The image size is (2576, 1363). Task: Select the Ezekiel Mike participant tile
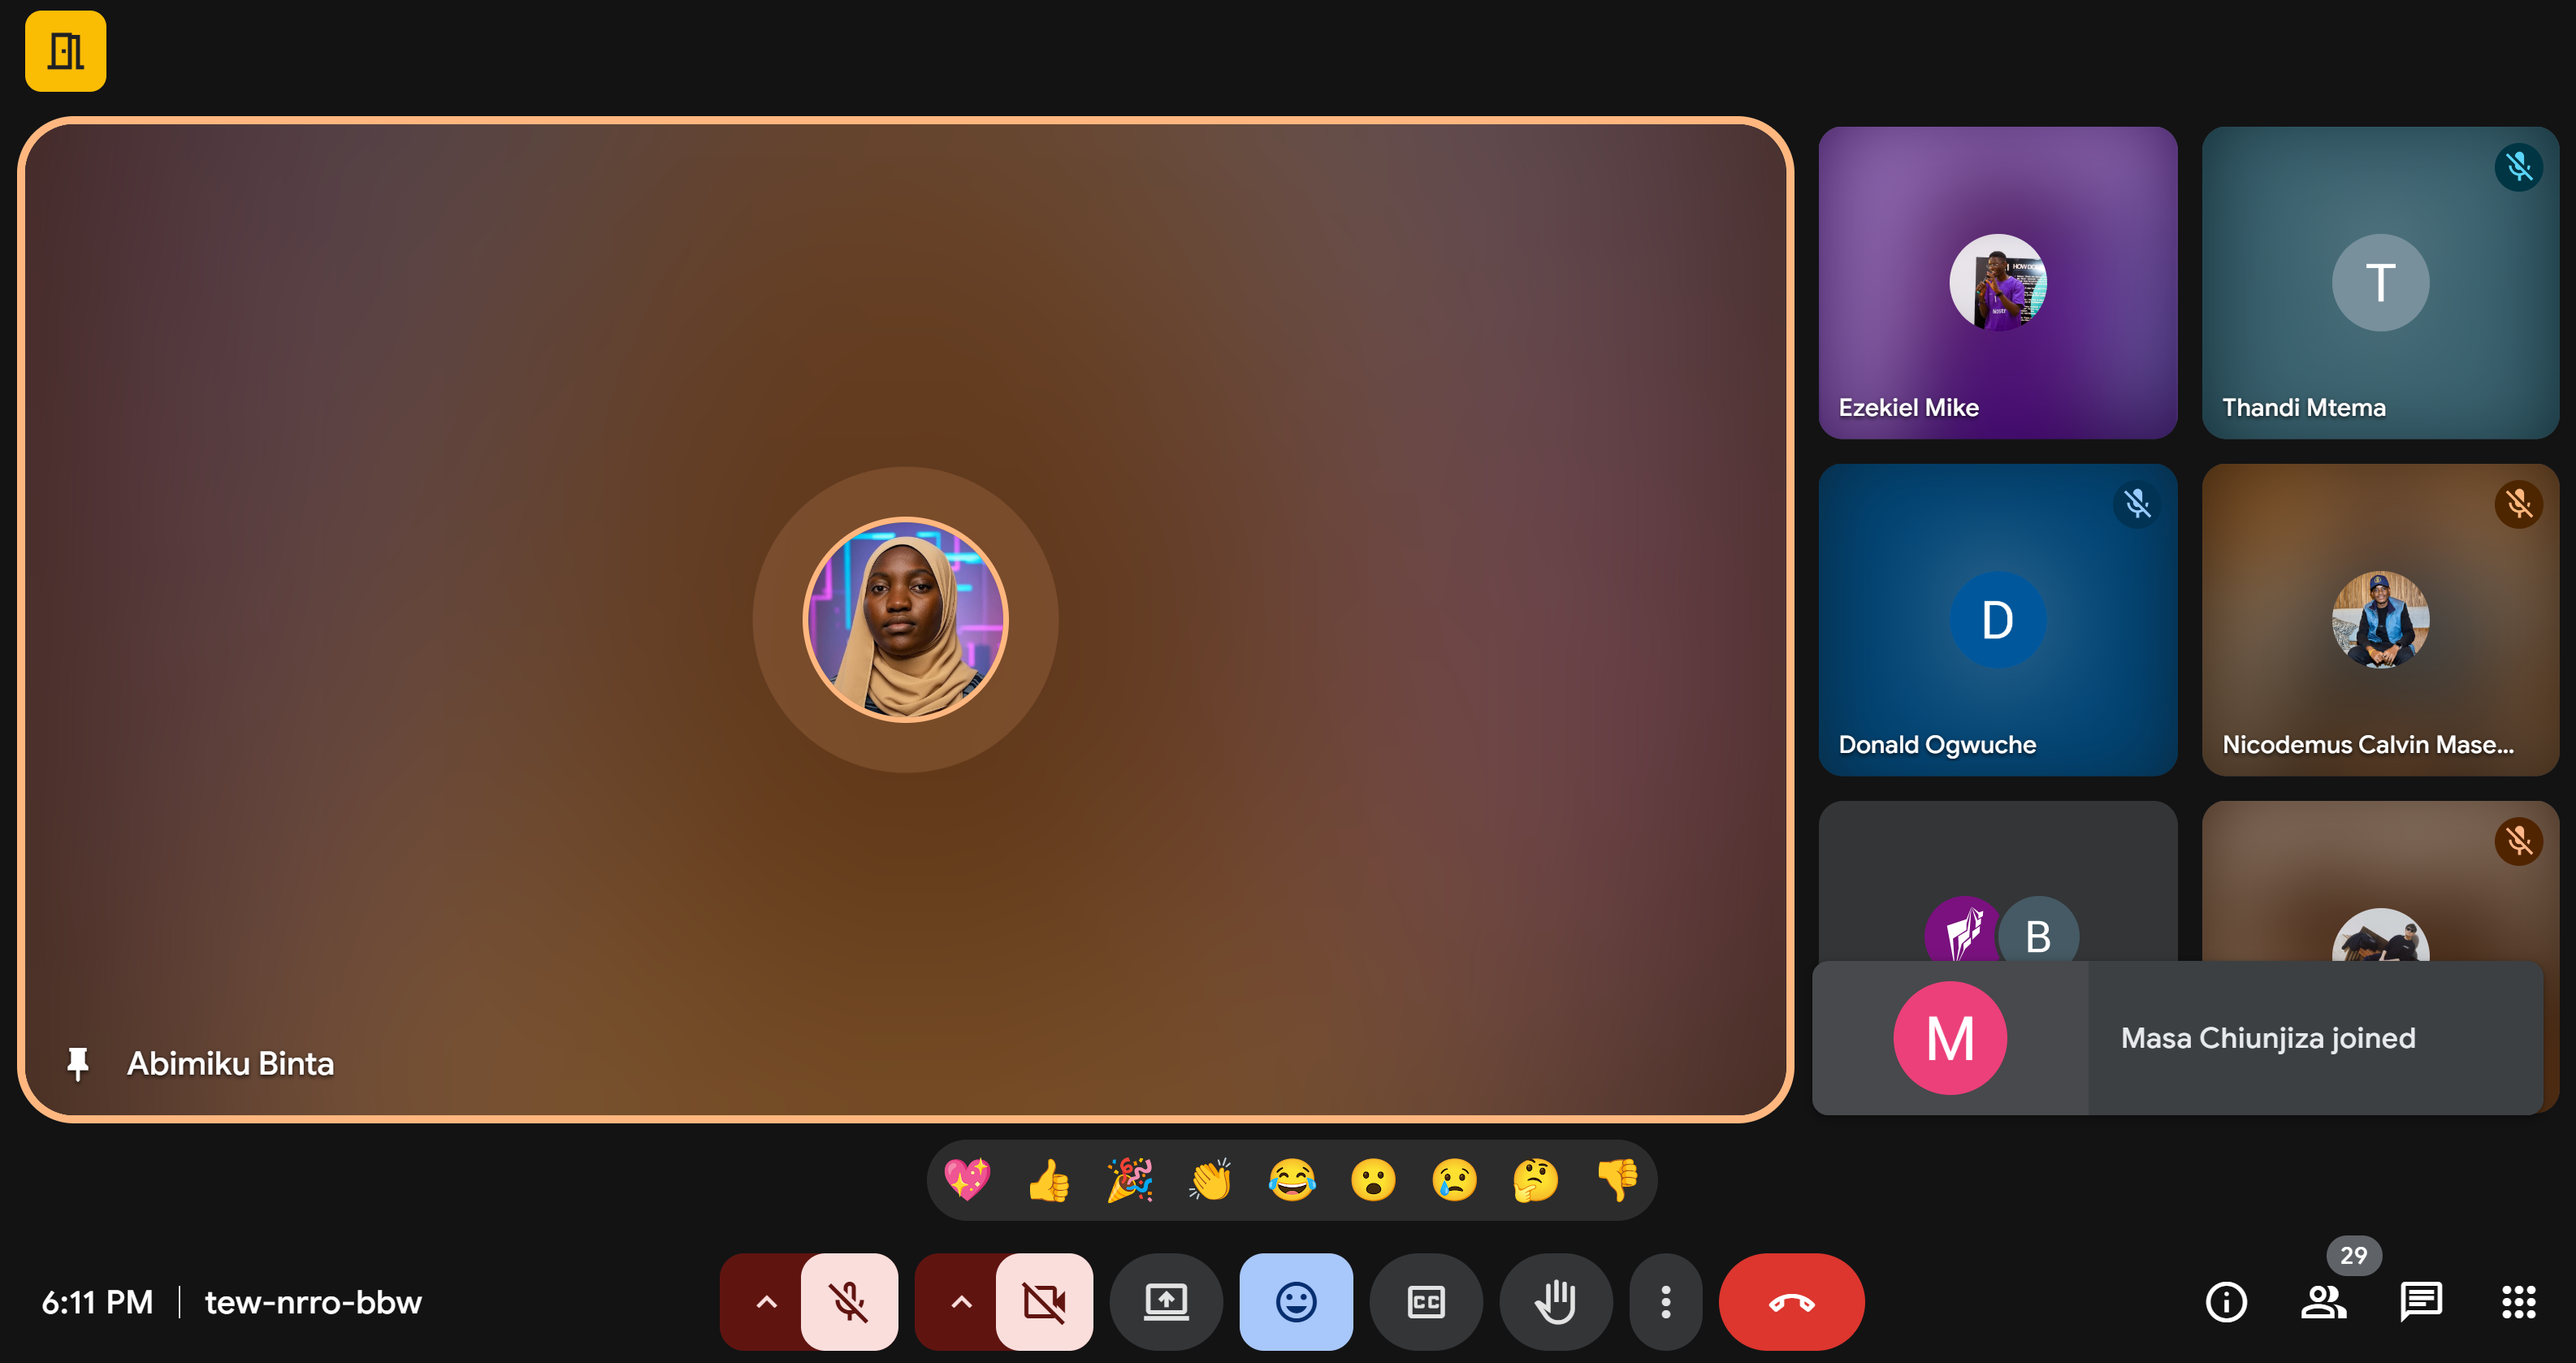click(x=1997, y=282)
